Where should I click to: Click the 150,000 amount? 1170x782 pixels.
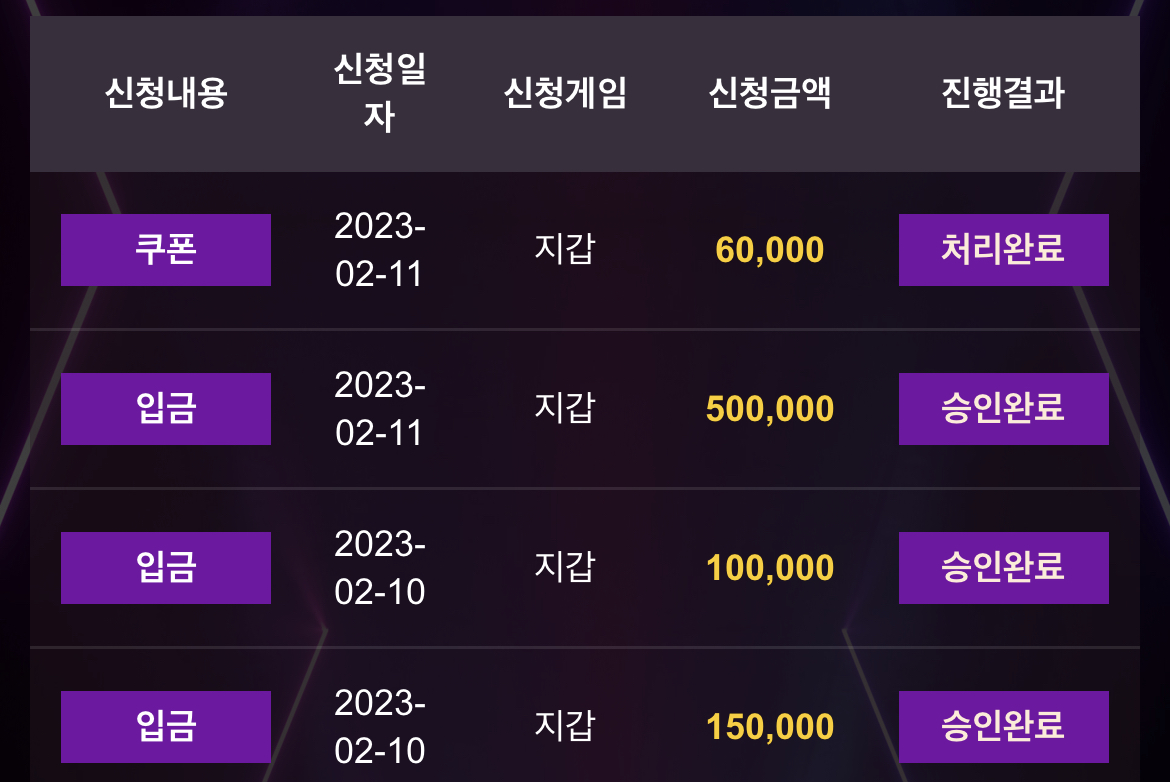(769, 727)
